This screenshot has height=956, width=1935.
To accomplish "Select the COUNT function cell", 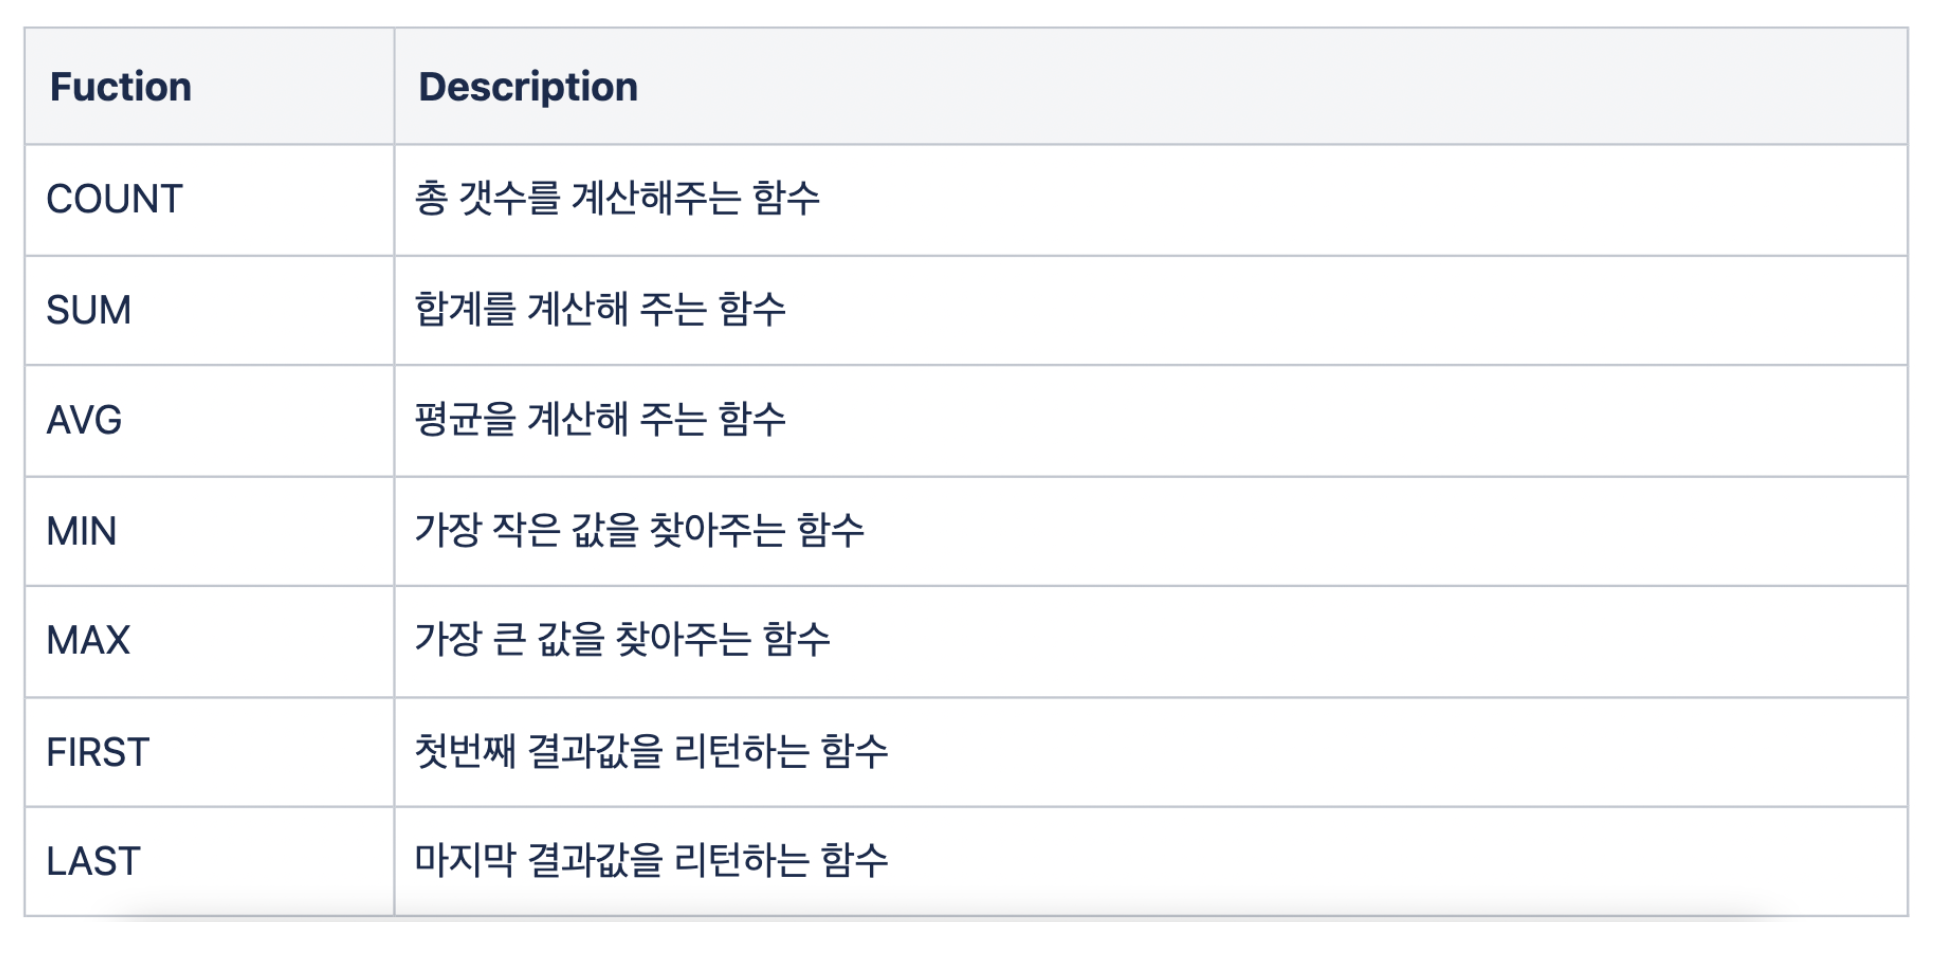I will [x=209, y=200].
